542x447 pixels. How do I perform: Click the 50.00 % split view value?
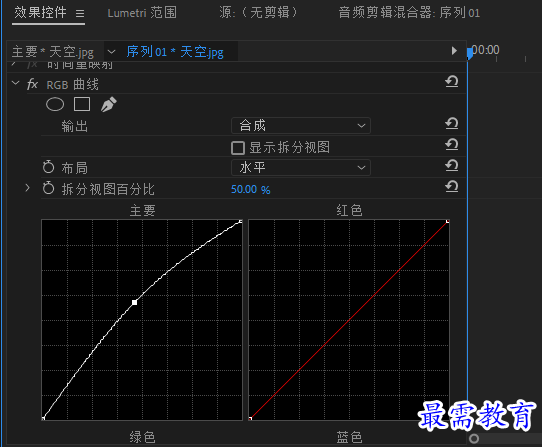pos(251,189)
